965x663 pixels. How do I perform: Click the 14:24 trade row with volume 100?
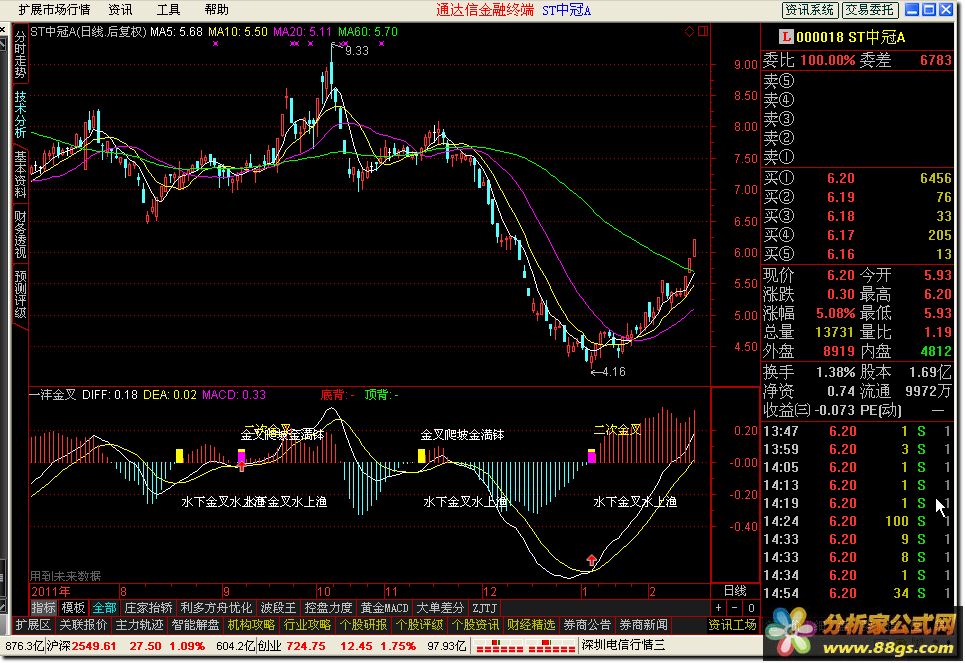coord(857,521)
